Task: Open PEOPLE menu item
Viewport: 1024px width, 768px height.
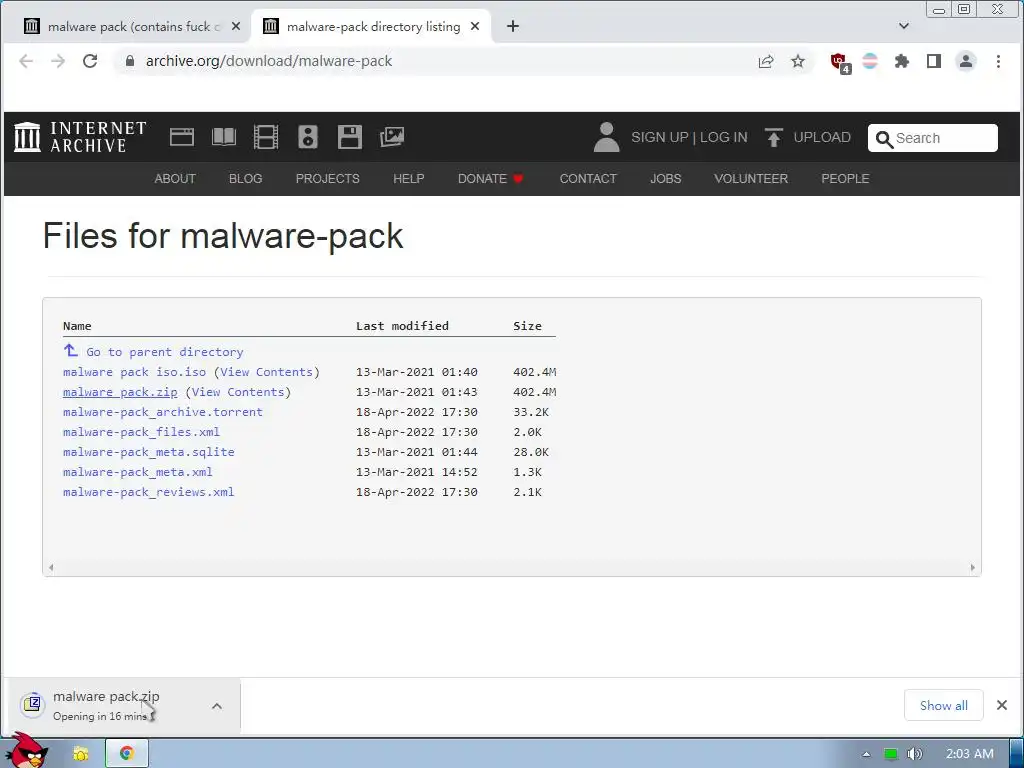Action: coord(845,179)
